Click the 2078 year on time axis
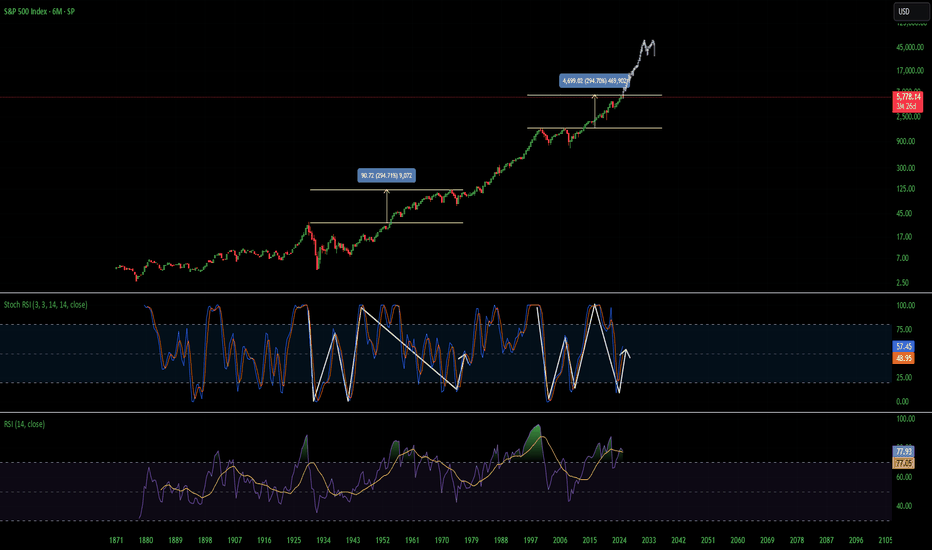 (797, 540)
